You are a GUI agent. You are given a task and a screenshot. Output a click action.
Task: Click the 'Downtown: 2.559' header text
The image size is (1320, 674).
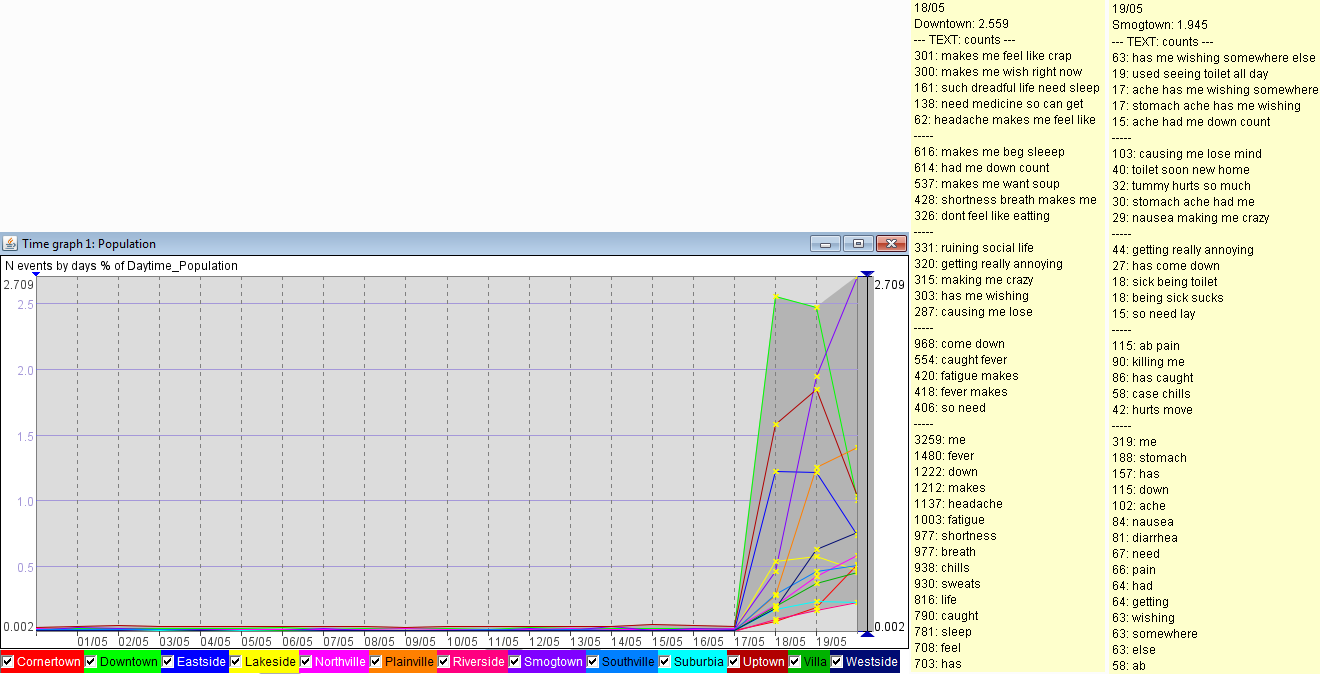tap(961, 24)
